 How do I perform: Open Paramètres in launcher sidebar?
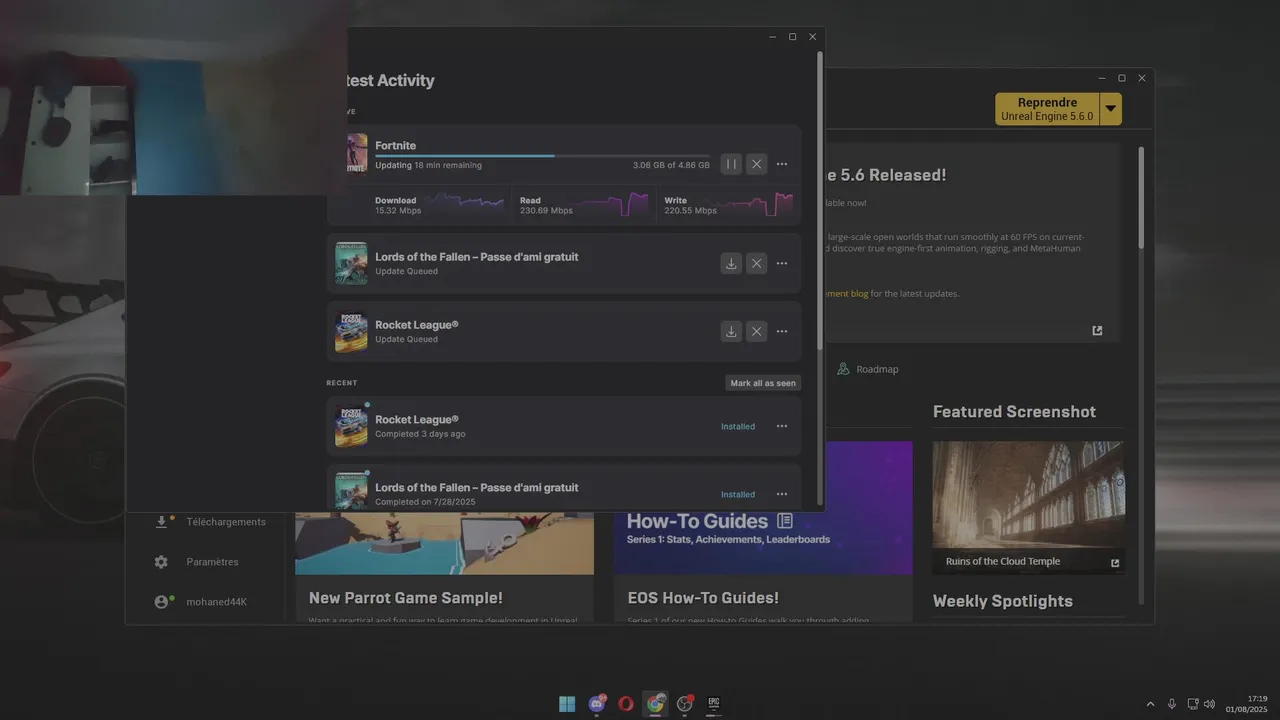click(x=197, y=562)
